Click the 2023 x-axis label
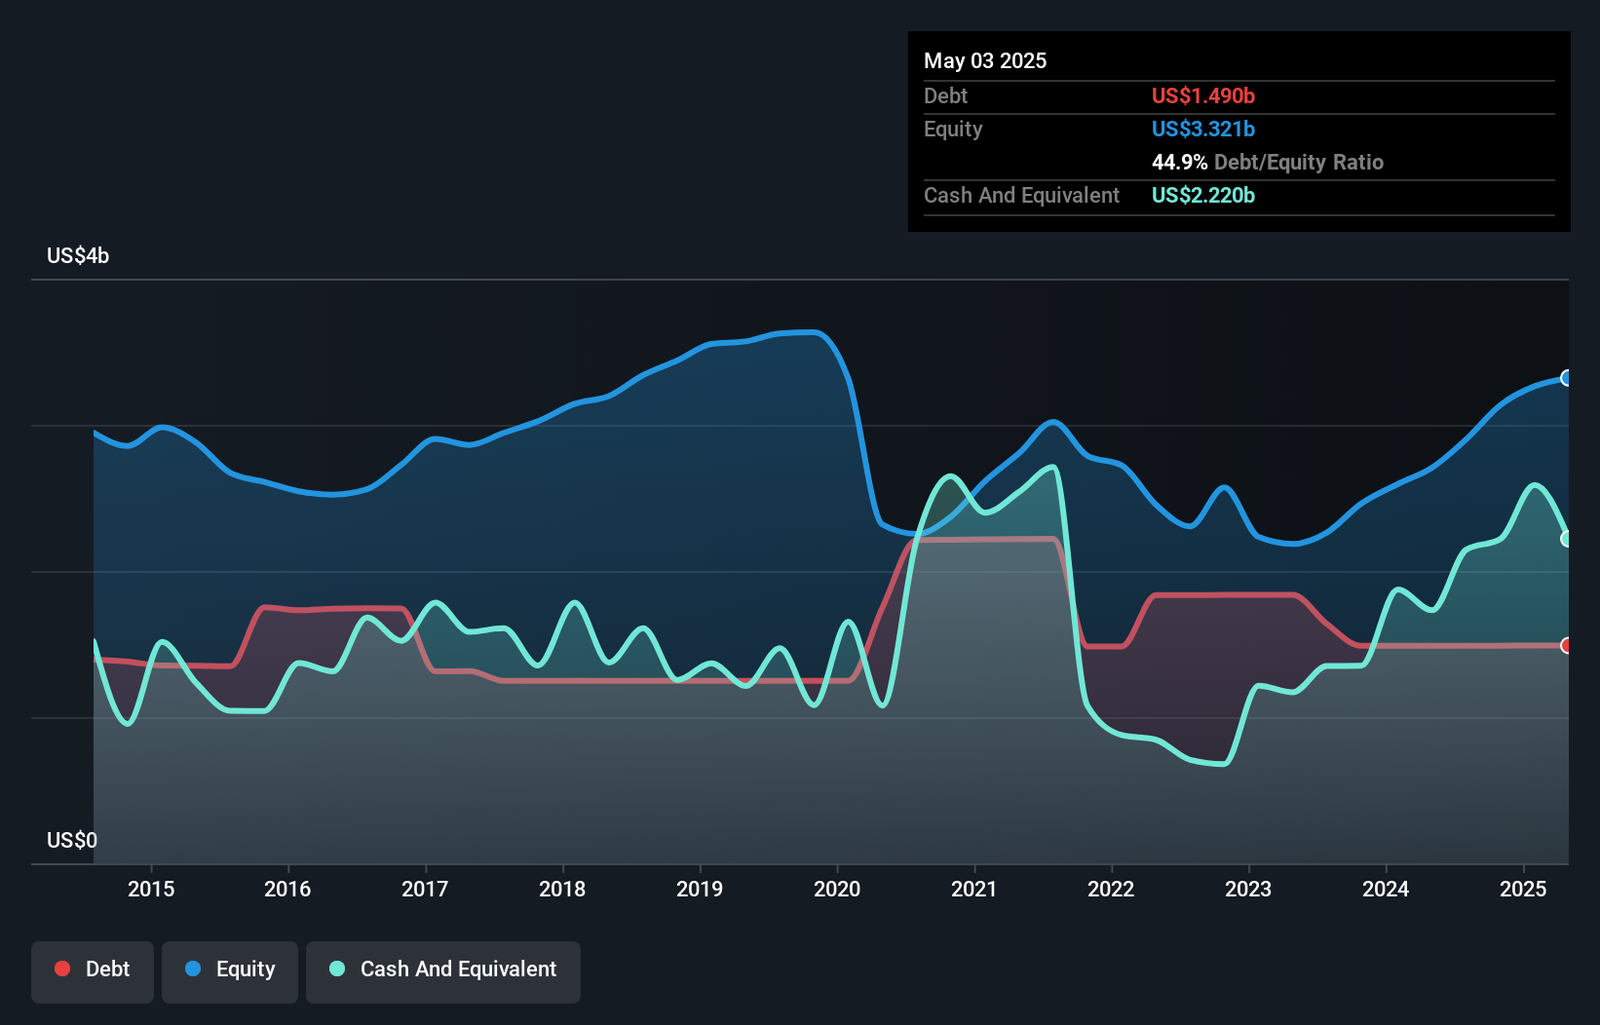1600x1025 pixels. tap(1248, 889)
